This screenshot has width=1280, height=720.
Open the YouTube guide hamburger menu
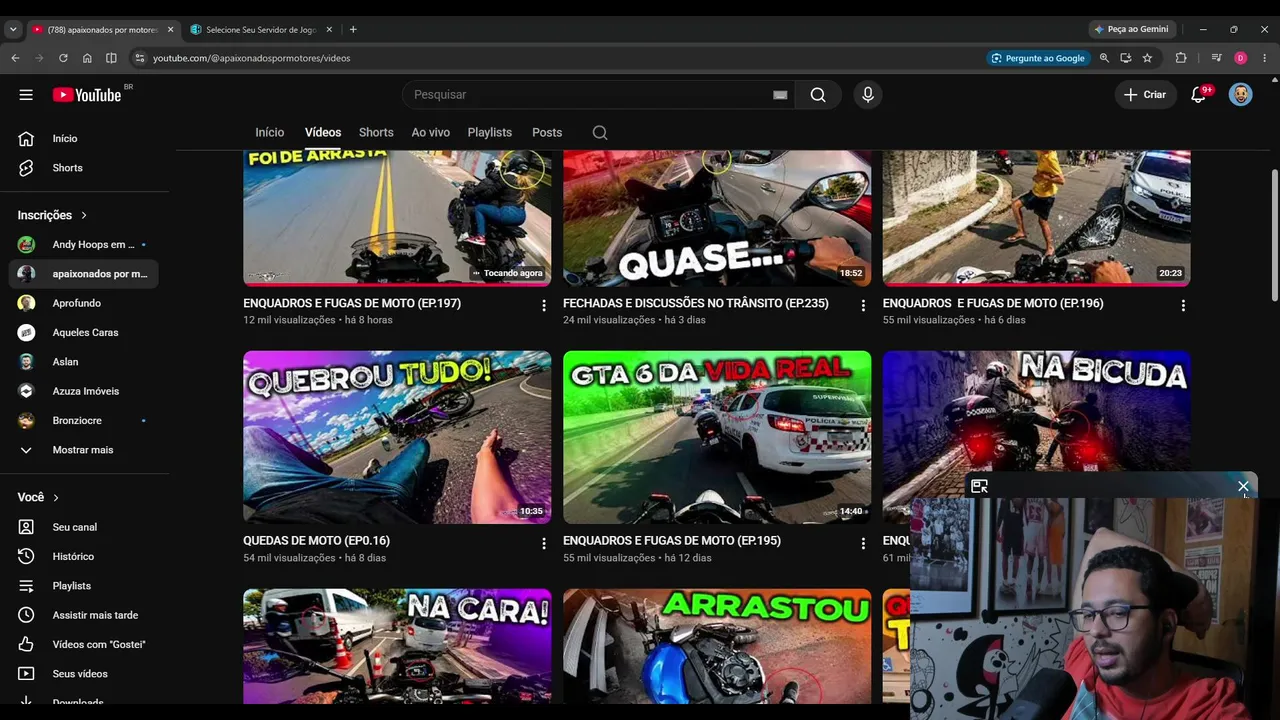26,95
